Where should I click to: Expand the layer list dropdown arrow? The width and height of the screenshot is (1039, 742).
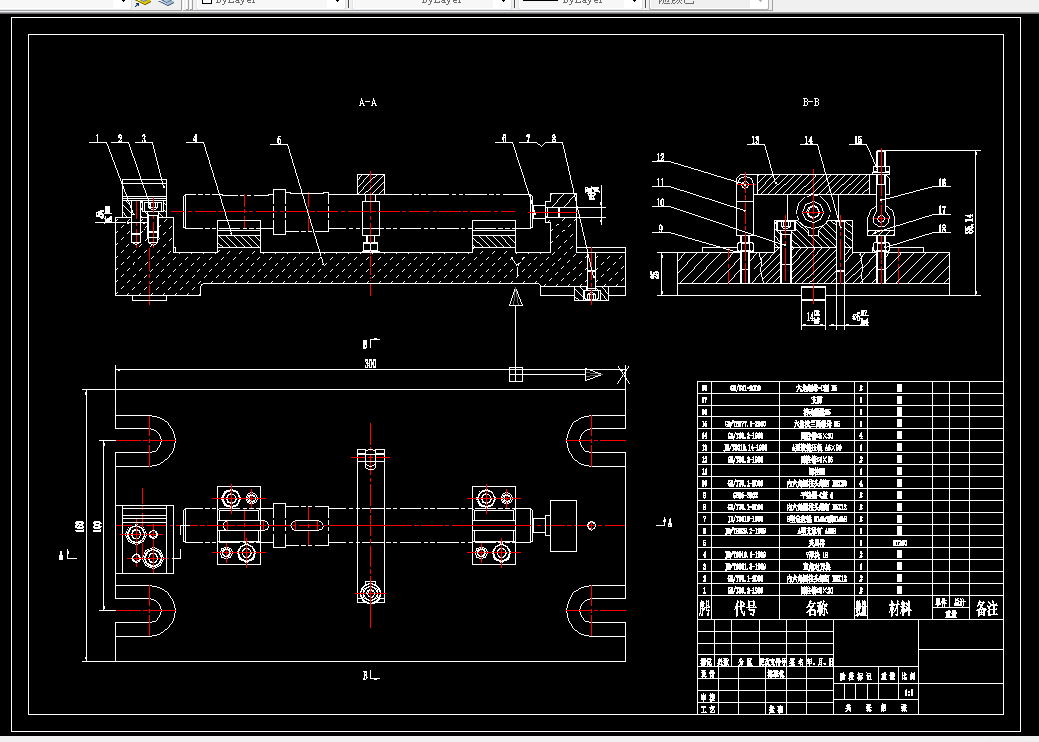[124, 3]
